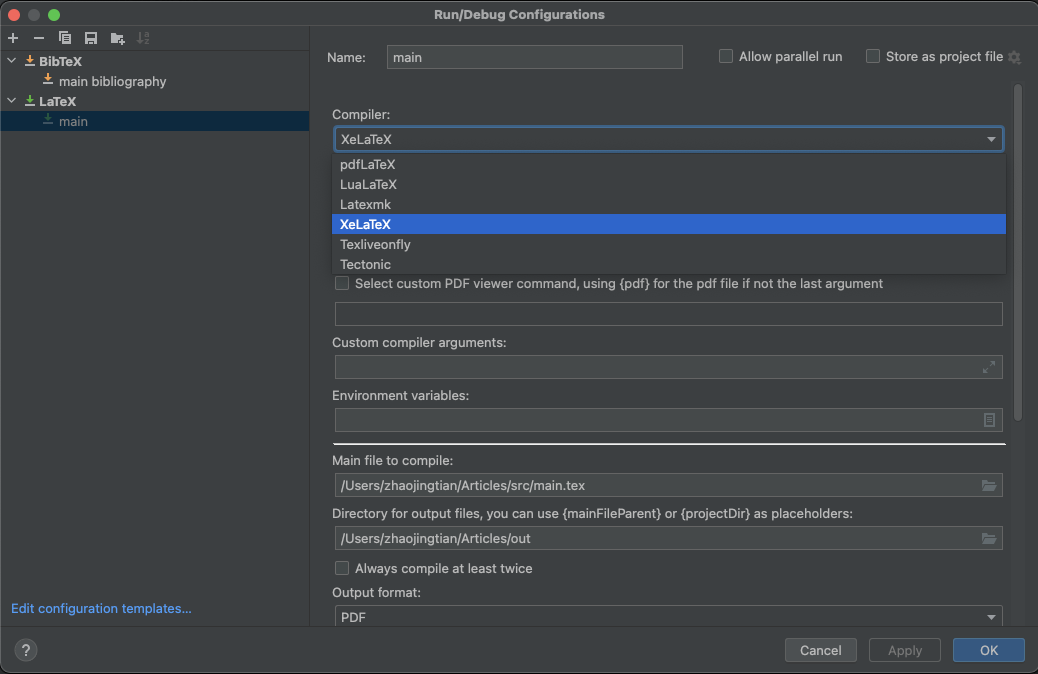Click the Environment variables field

point(669,420)
